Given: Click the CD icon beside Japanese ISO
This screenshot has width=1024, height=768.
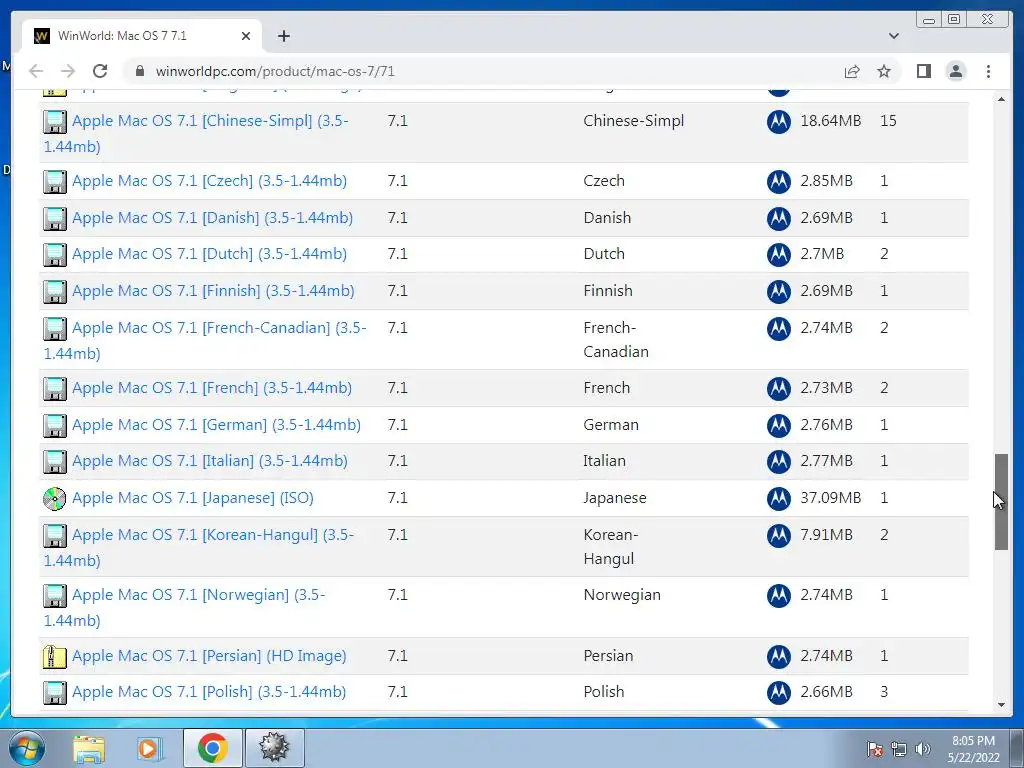Looking at the screenshot, I should (55, 499).
